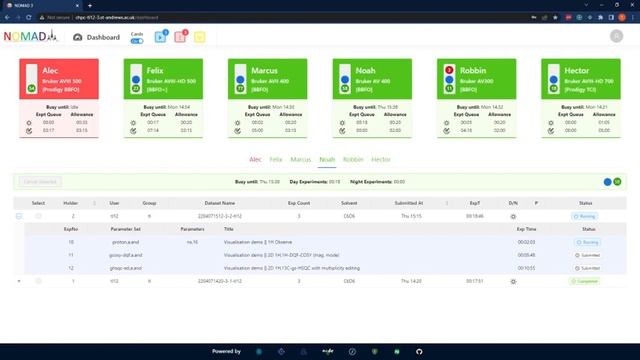The width and height of the screenshot is (640, 360).
Task: Click the blue running circle on Noah card
Action: 345,80
